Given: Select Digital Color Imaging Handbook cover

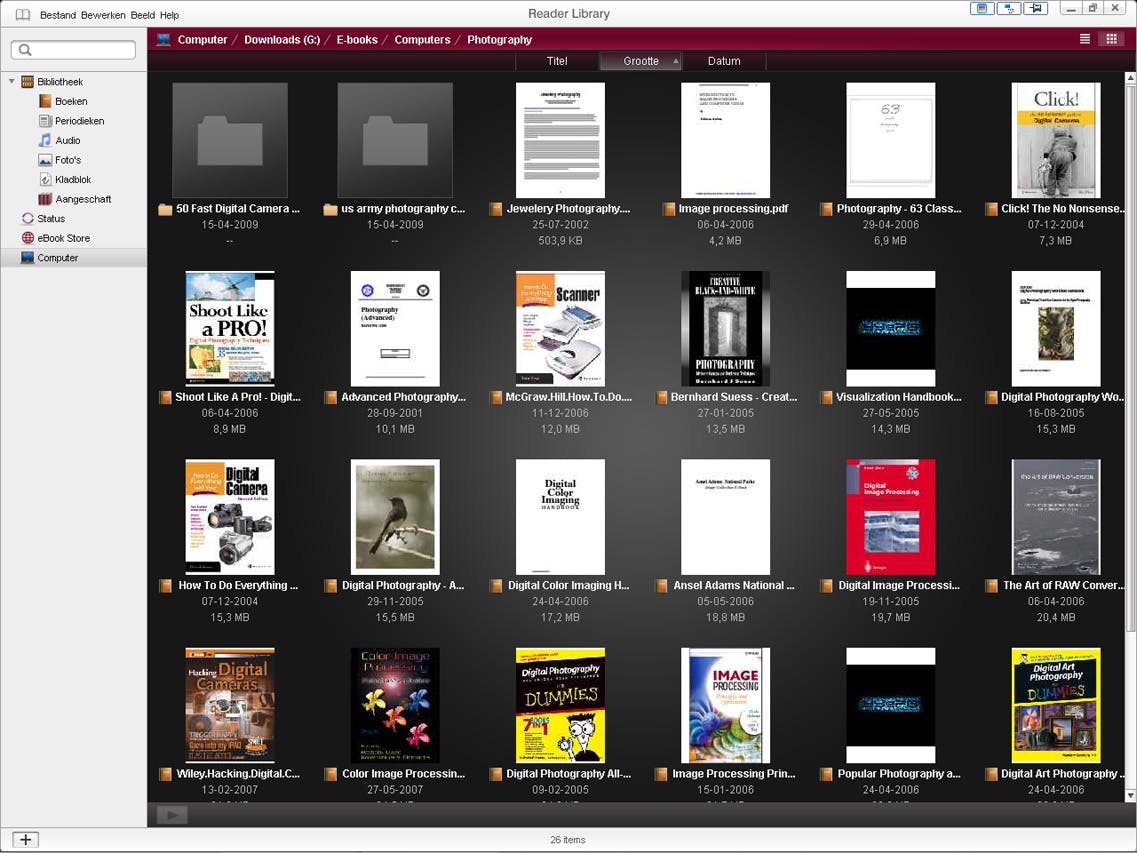Looking at the screenshot, I should [560, 517].
